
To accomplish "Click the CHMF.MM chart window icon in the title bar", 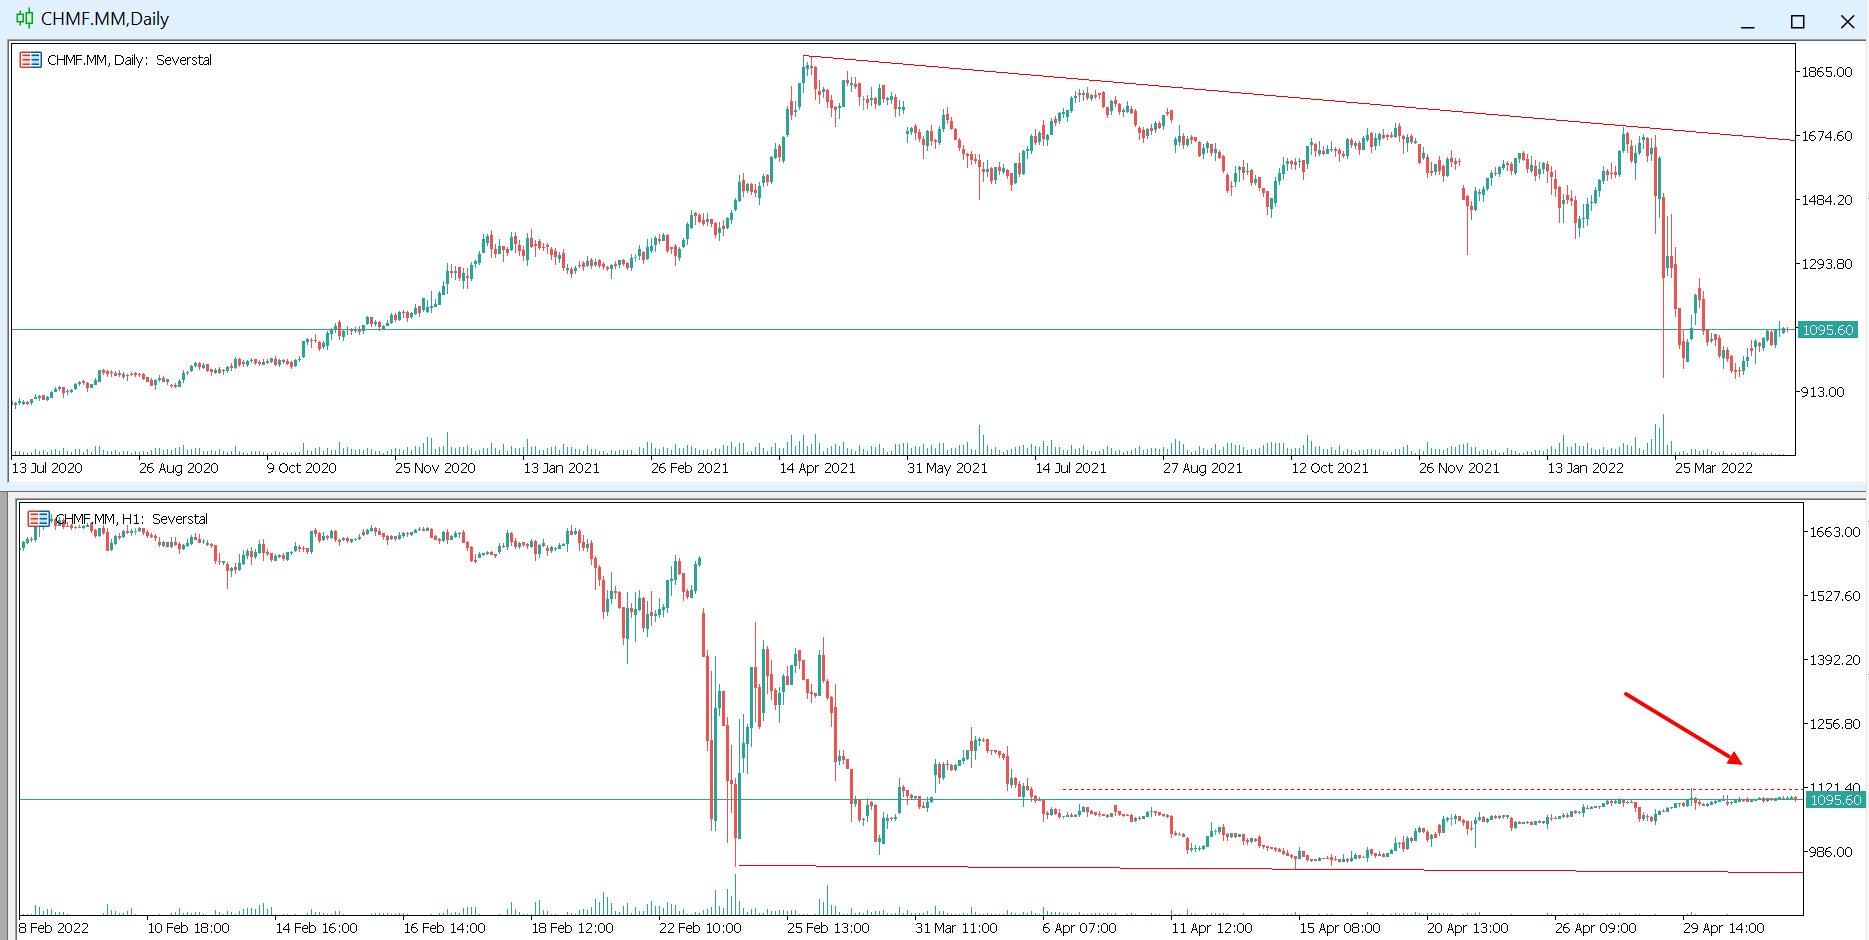I will tap(24, 18).
